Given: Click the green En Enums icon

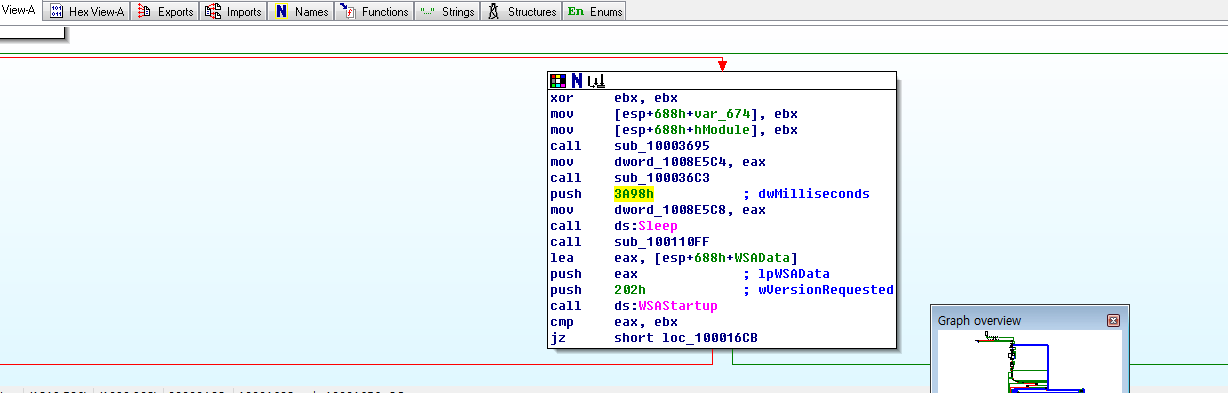Looking at the screenshot, I should (x=576, y=12).
